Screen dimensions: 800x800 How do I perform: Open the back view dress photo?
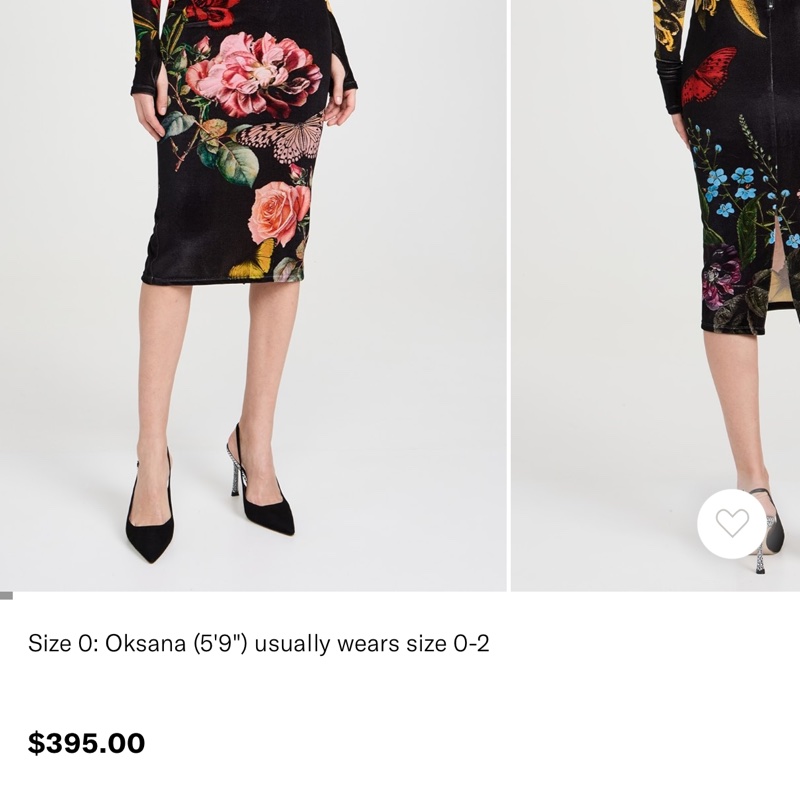pos(656,295)
